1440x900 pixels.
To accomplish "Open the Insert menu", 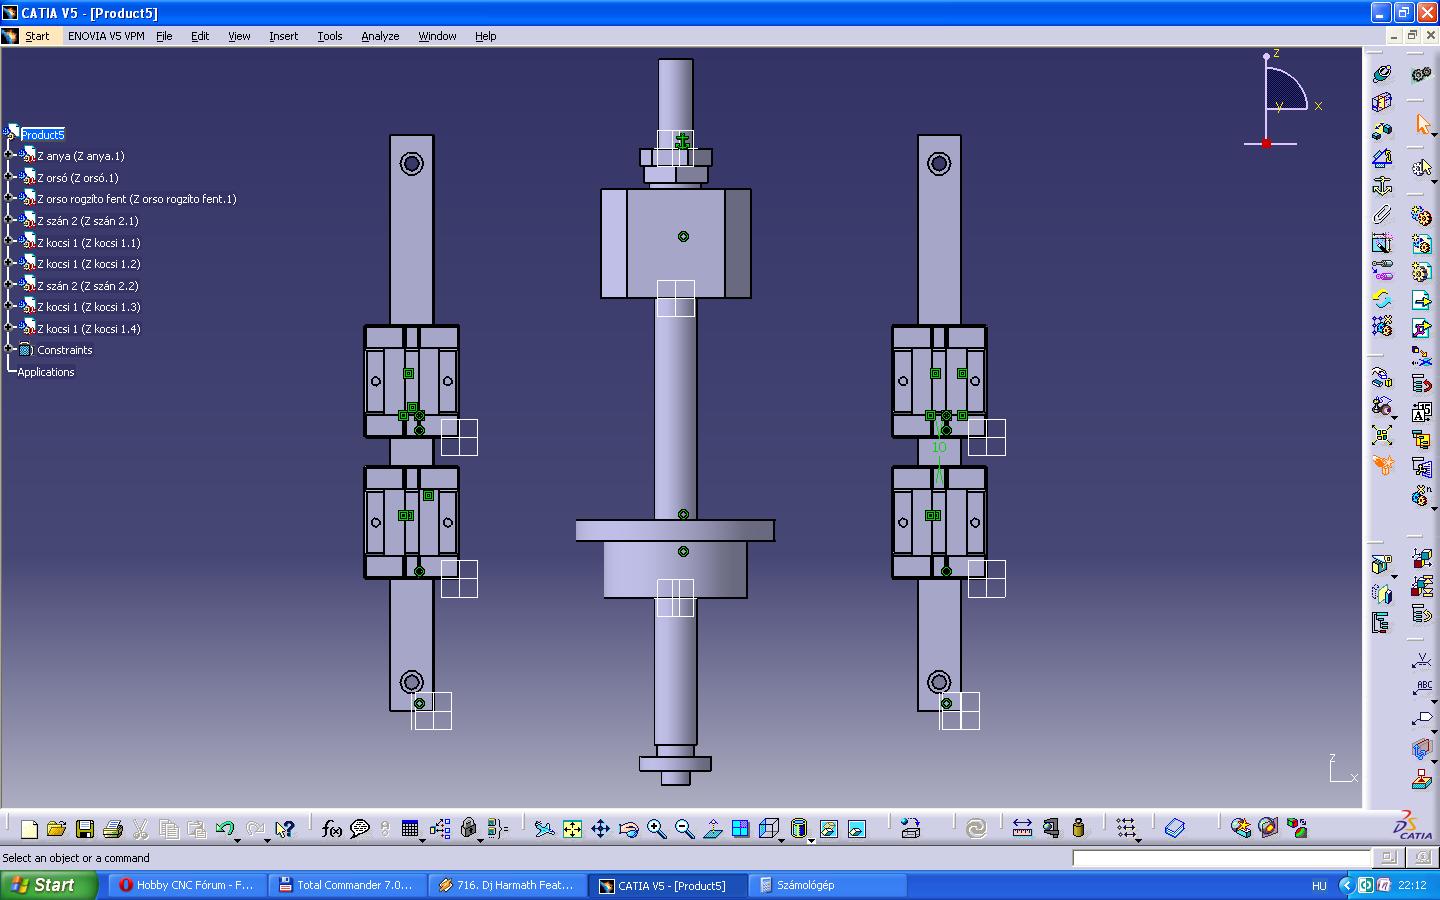I will tap(283, 36).
